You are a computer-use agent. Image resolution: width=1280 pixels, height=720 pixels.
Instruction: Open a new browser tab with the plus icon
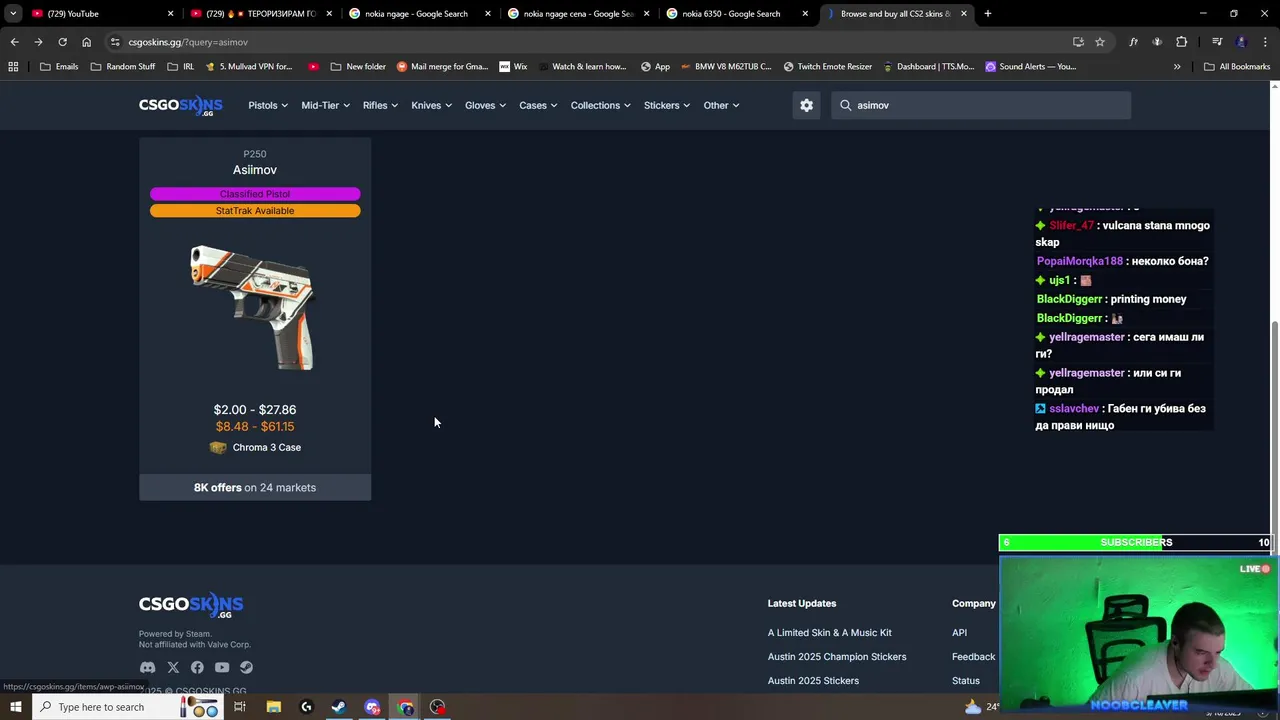988,14
